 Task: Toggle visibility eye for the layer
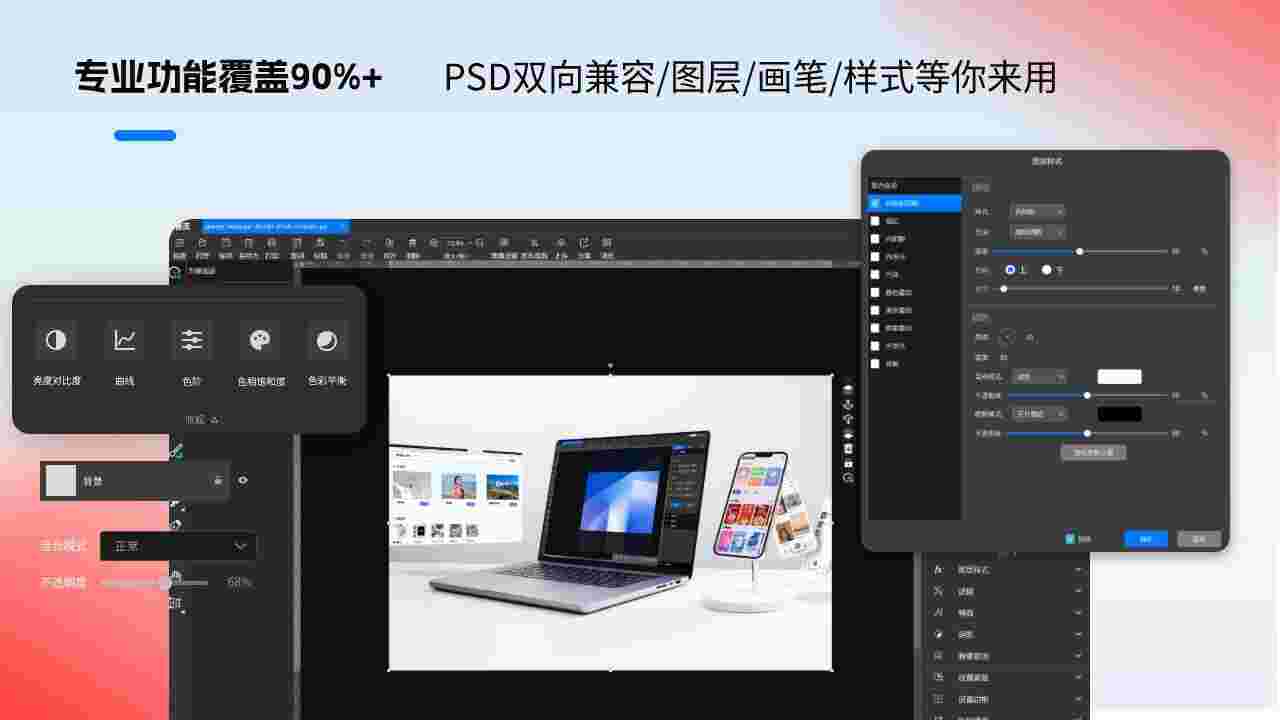242,480
